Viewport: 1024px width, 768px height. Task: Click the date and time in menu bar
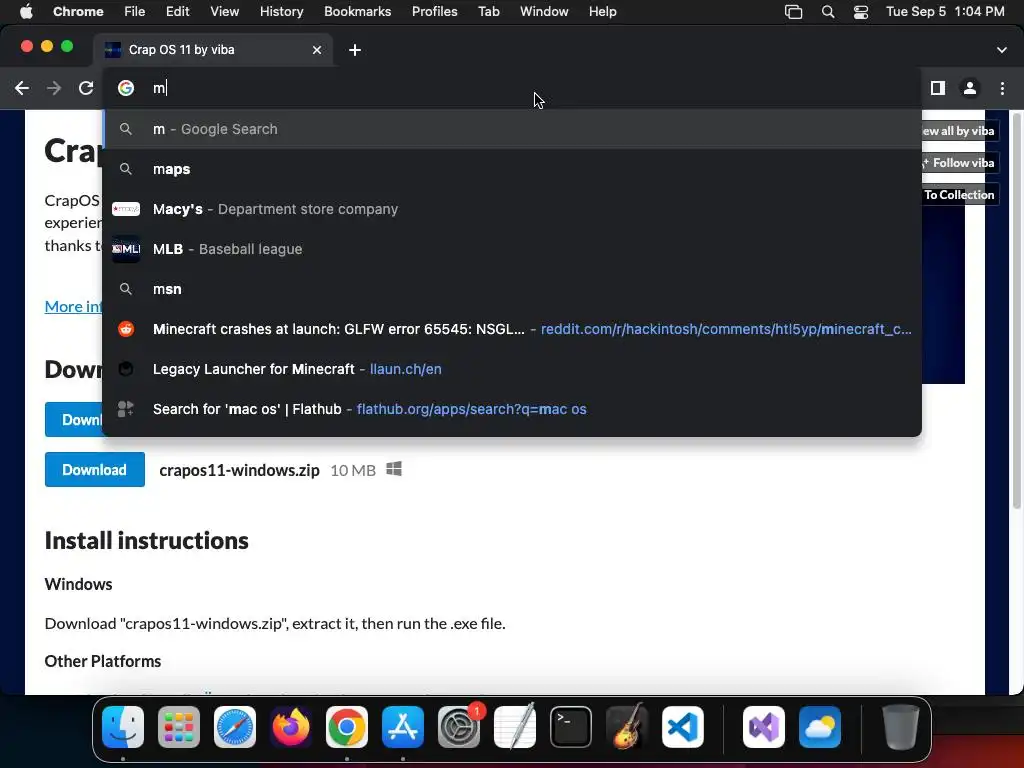[945, 12]
